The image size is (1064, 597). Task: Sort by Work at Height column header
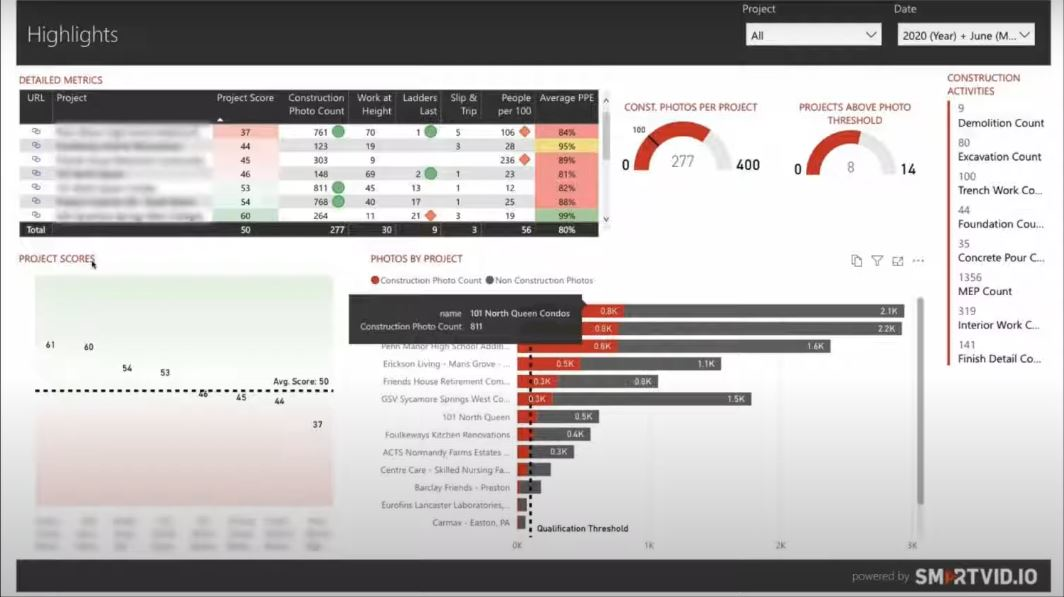pos(374,104)
